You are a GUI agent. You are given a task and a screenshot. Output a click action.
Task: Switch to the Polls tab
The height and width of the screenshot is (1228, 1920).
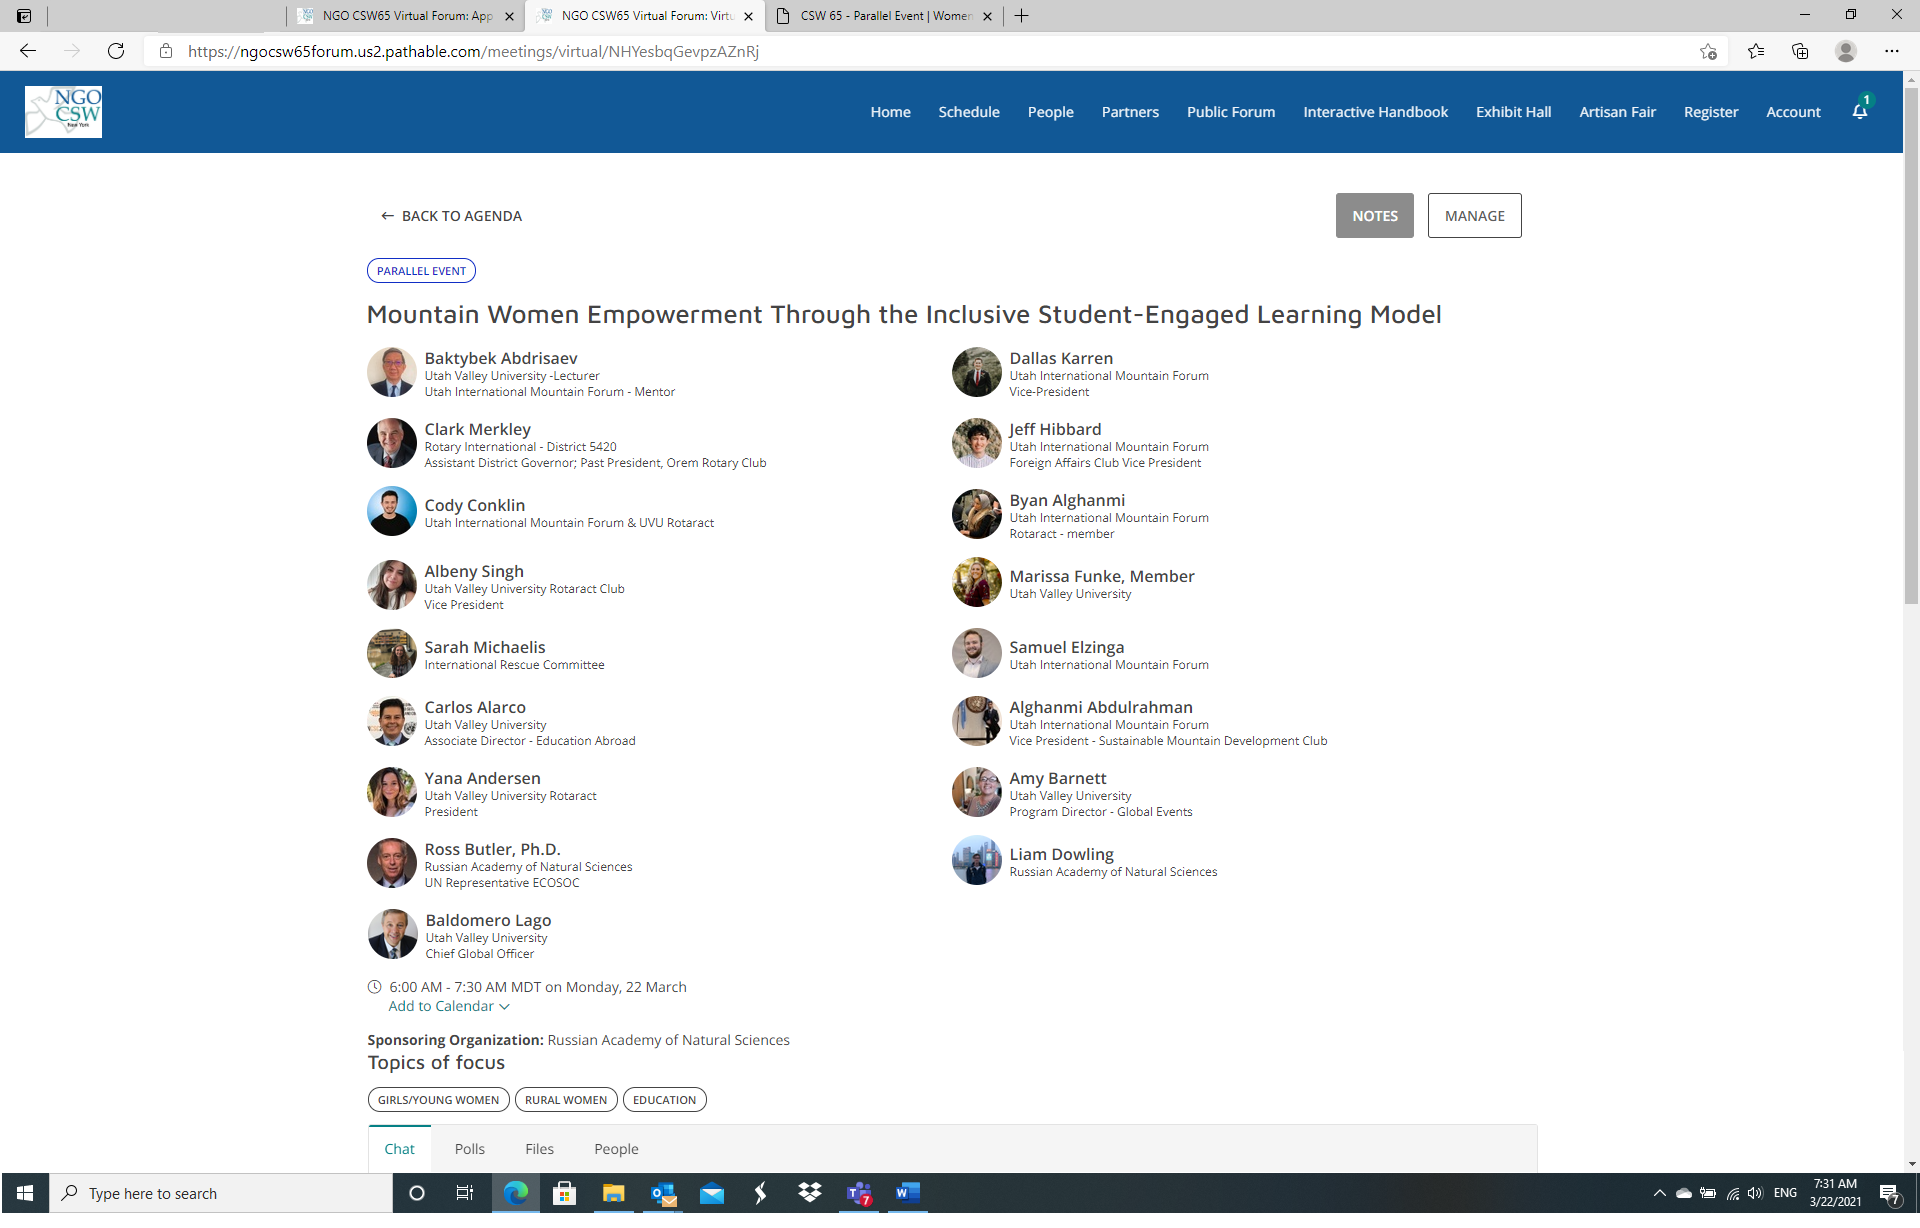[469, 1149]
